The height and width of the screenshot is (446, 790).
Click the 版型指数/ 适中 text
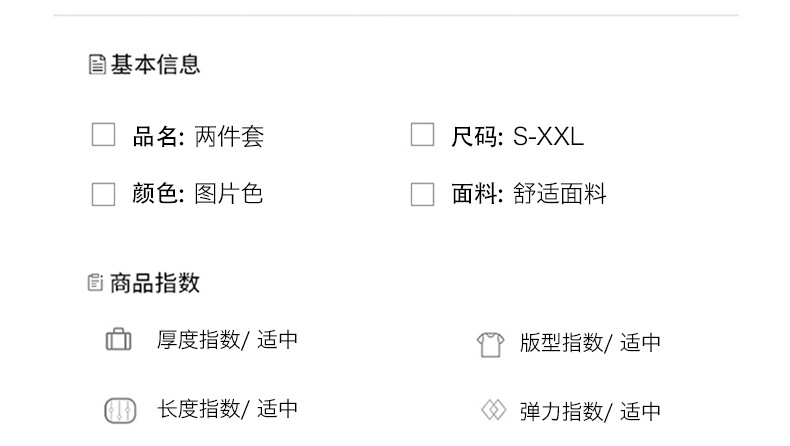point(590,343)
